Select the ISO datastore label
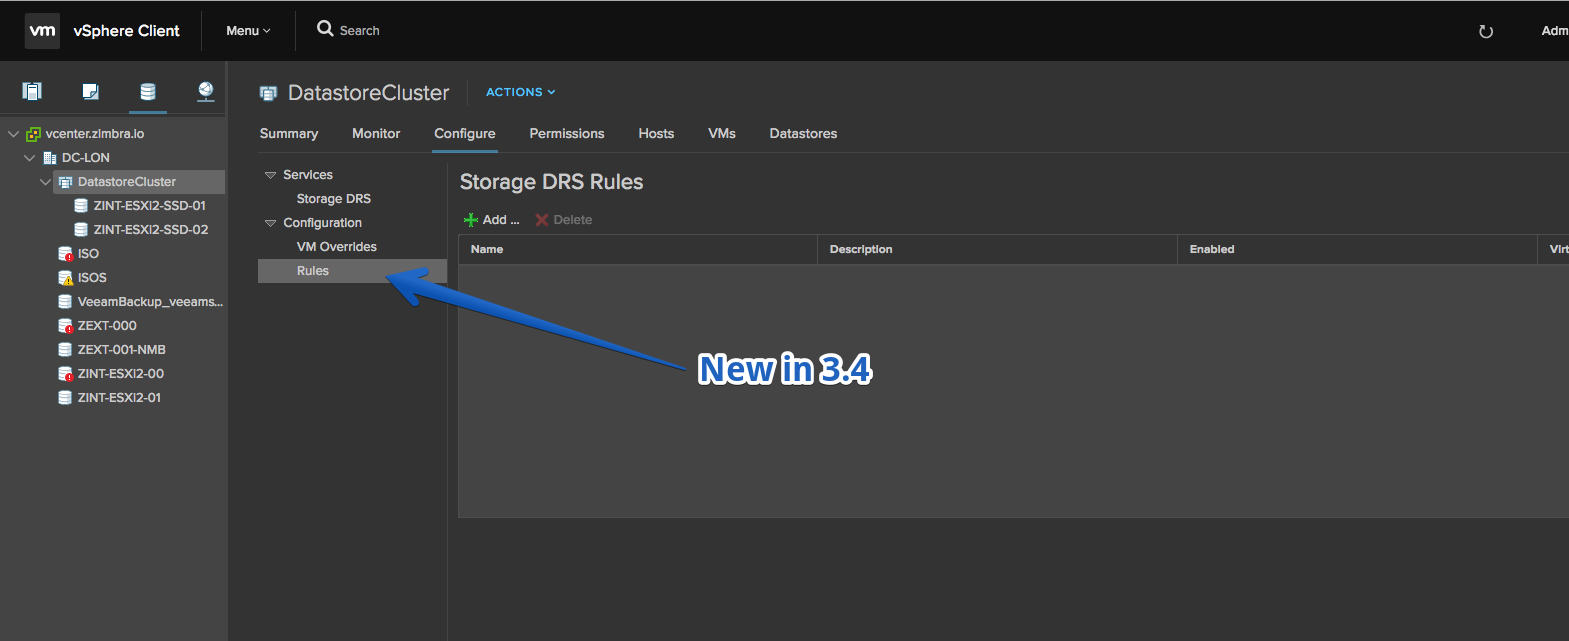Screen dimensions: 1569x641 point(88,254)
